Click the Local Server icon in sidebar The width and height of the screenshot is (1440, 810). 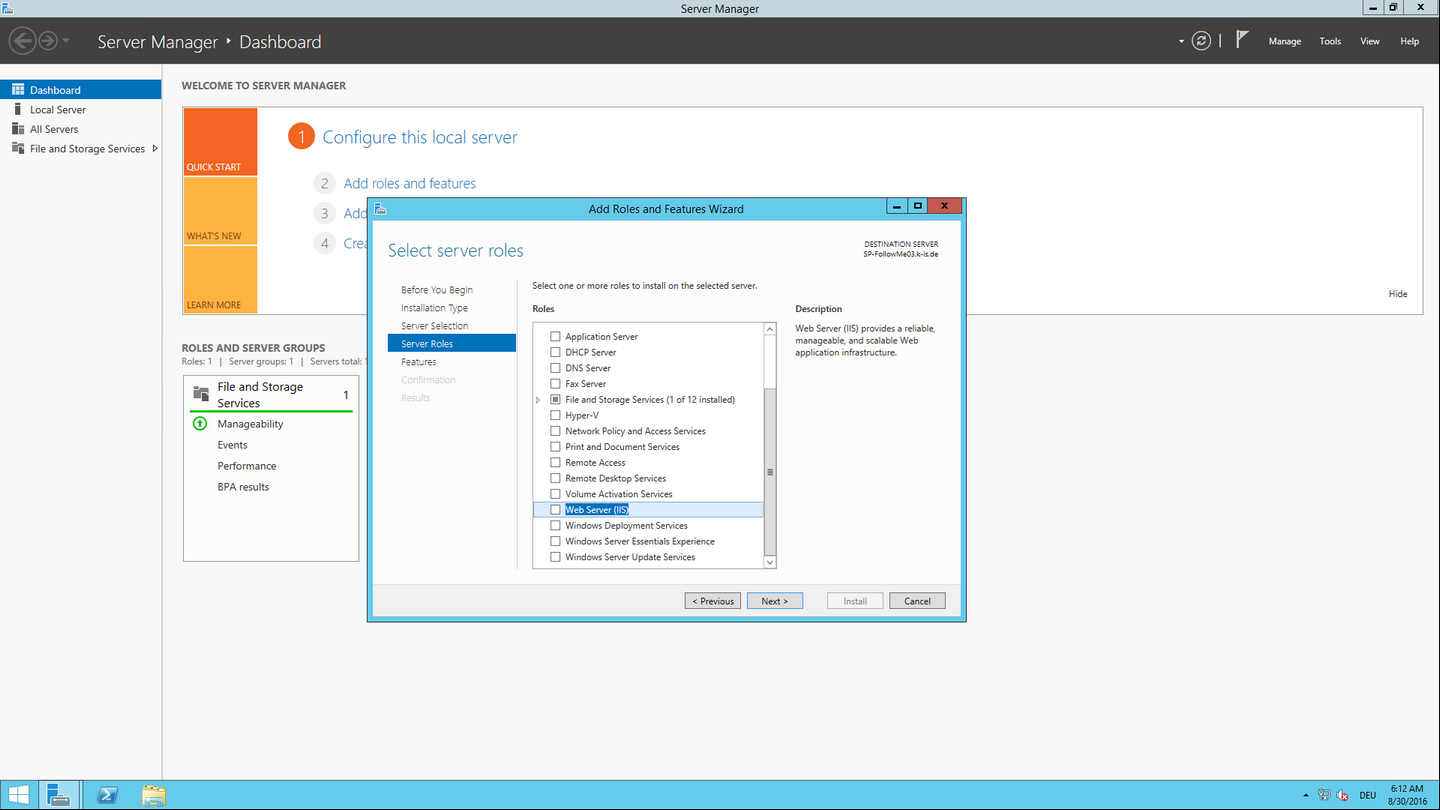click(x=17, y=109)
